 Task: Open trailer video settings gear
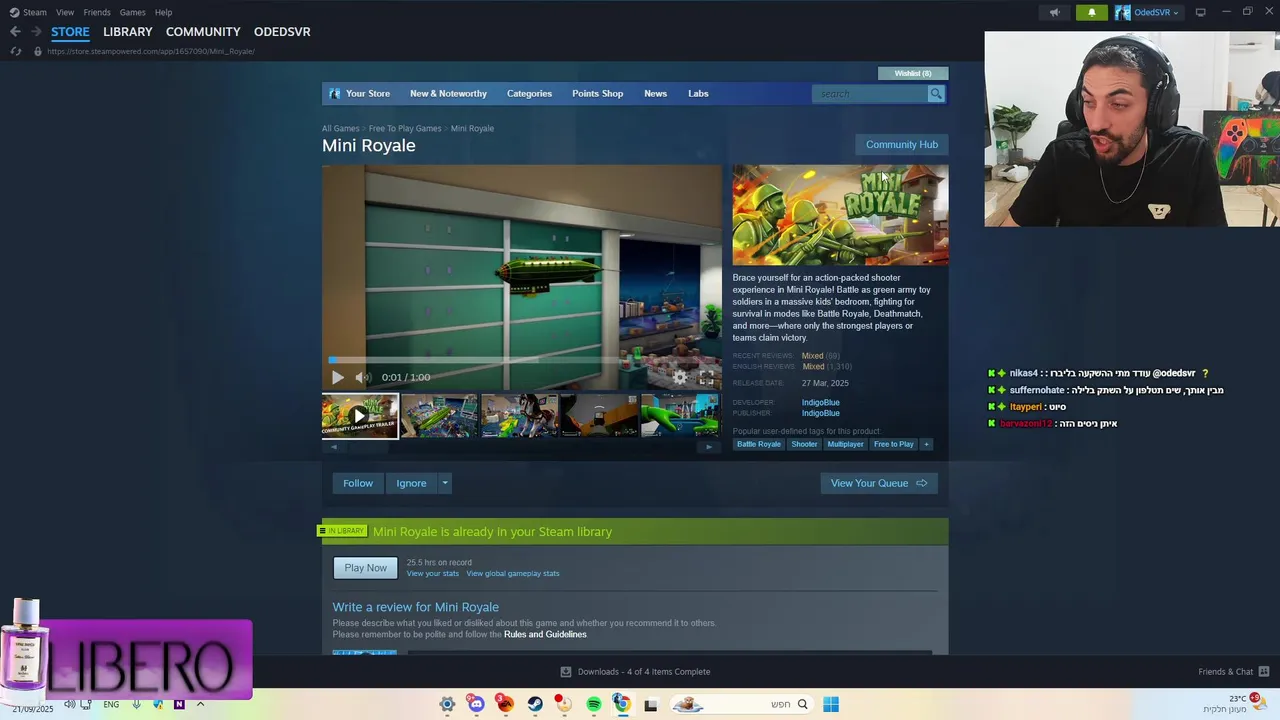[680, 377]
